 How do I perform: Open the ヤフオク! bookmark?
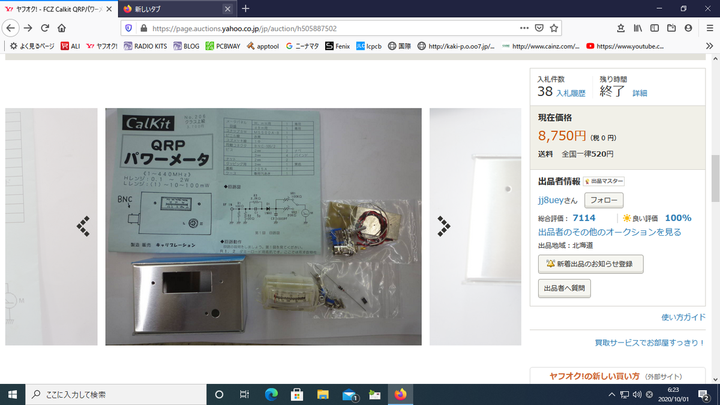pyautogui.click(x=102, y=46)
